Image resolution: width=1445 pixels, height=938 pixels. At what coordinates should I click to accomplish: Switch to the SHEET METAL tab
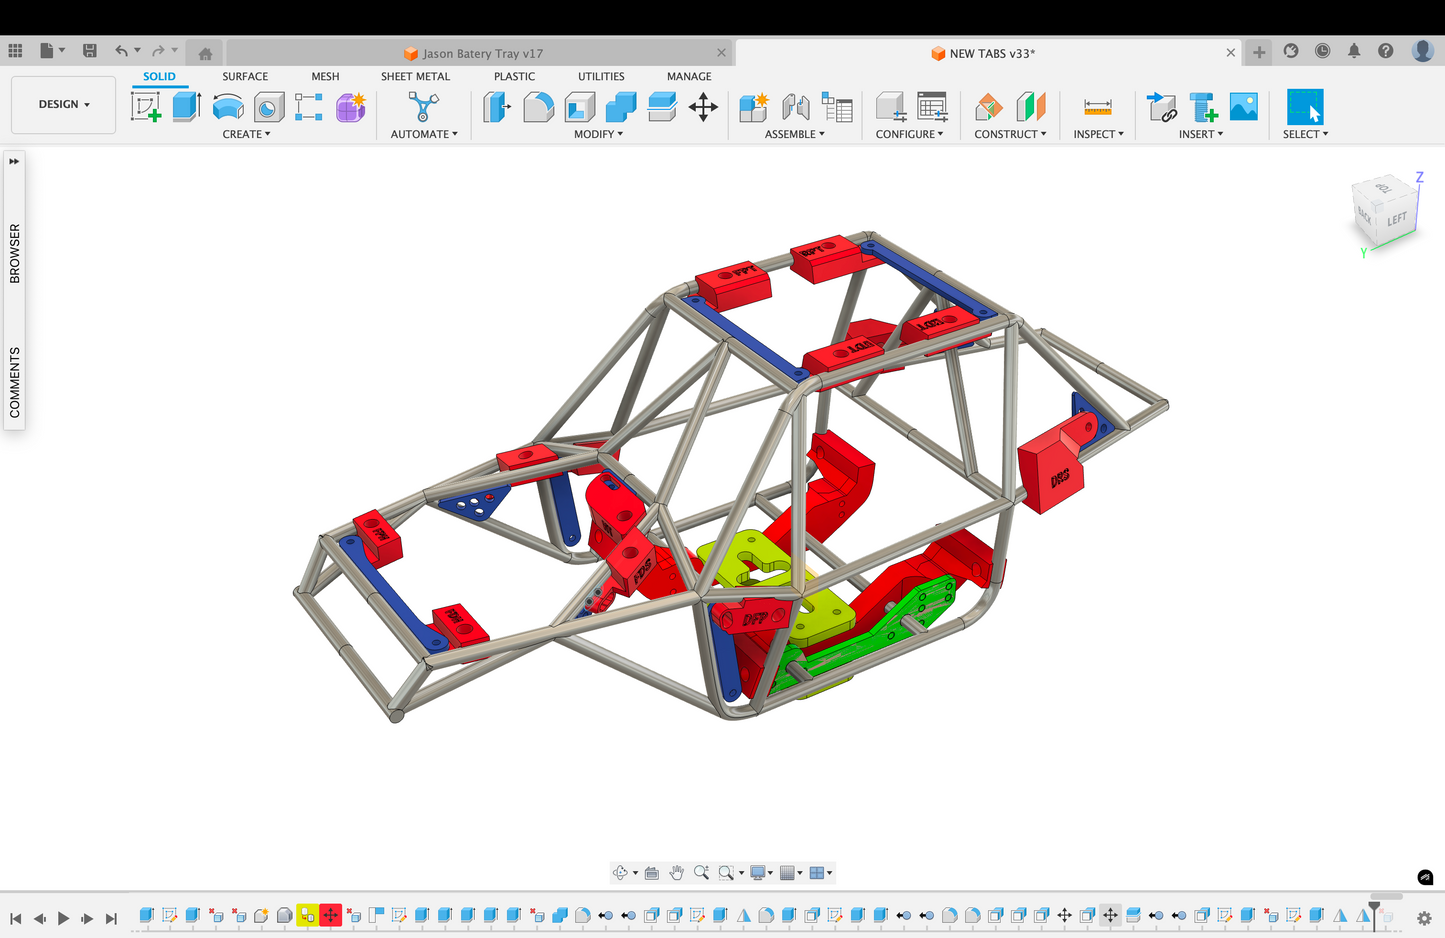415,76
